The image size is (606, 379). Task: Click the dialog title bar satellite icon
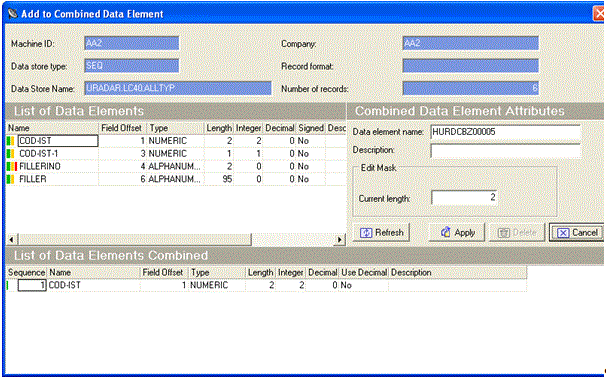tap(12, 14)
